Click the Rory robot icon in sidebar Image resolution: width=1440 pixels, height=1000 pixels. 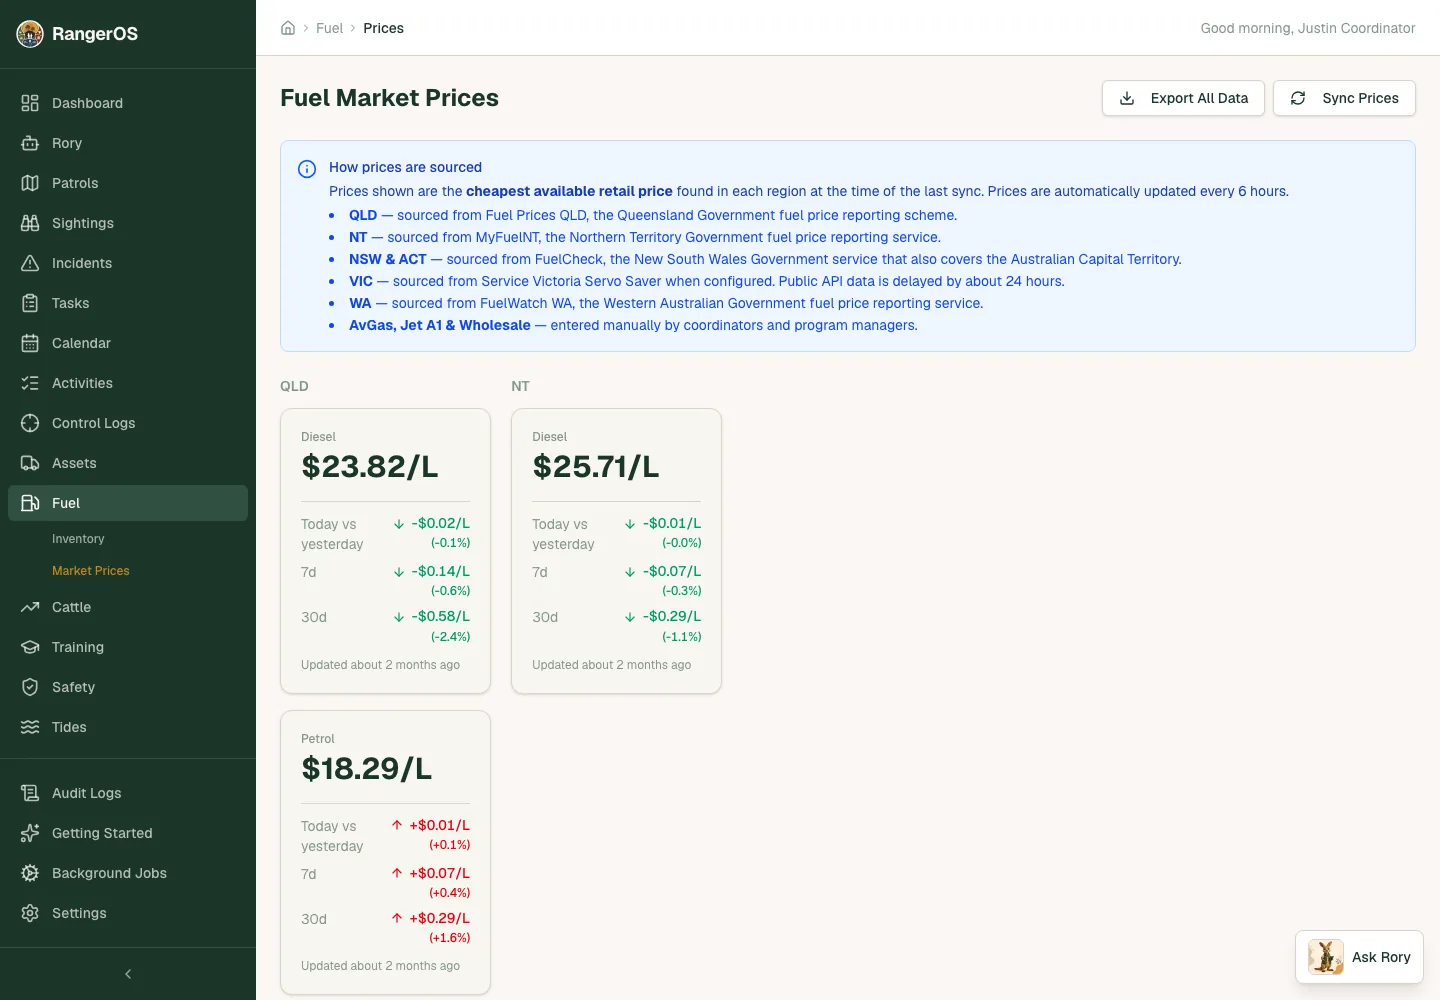pyautogui.click(x=30, y=143)
